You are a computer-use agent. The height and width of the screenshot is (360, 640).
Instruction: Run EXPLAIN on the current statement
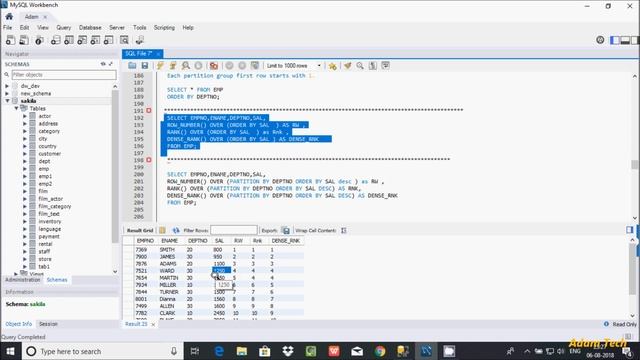coord(186,66)
